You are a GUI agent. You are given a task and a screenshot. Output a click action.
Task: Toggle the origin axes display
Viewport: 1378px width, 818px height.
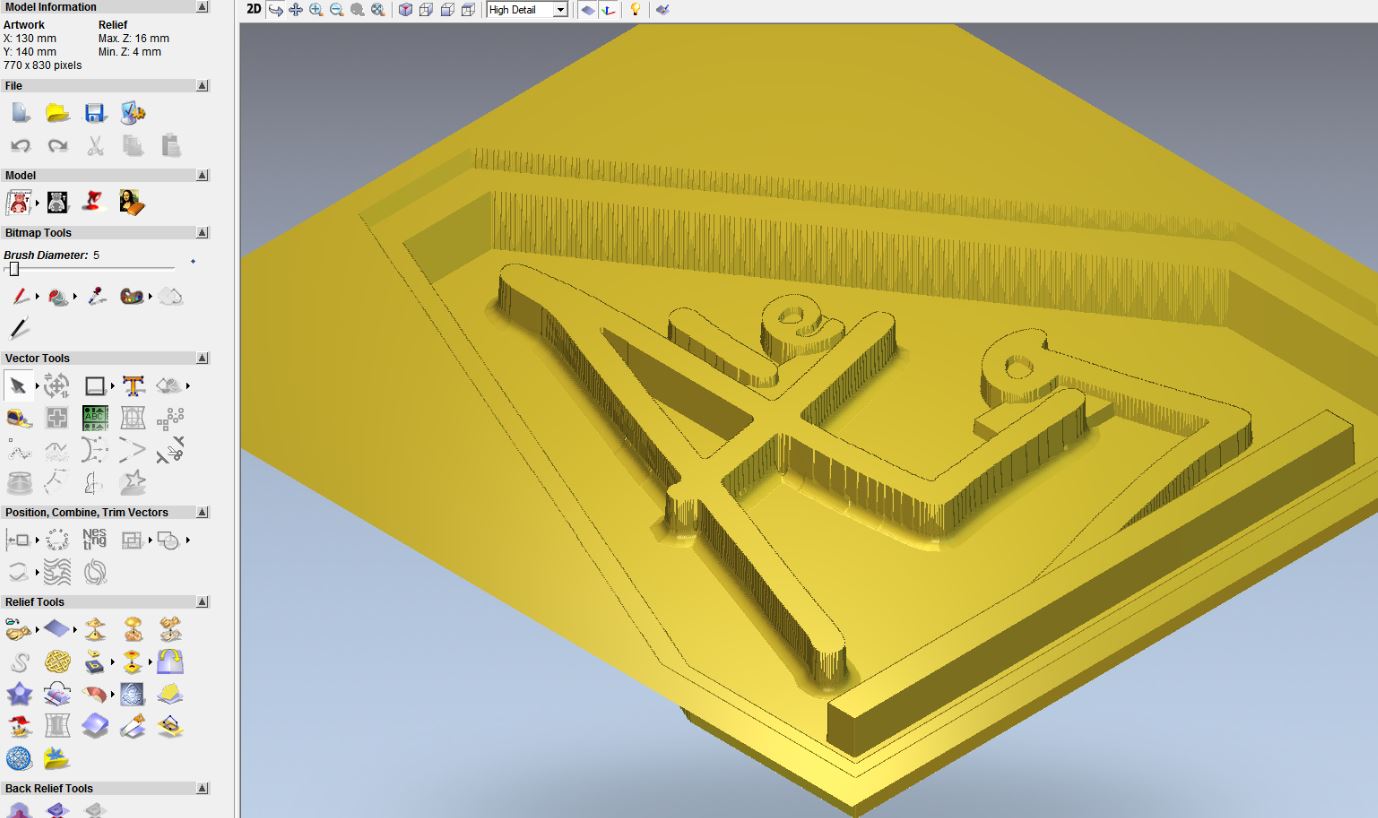pos(608,10)
